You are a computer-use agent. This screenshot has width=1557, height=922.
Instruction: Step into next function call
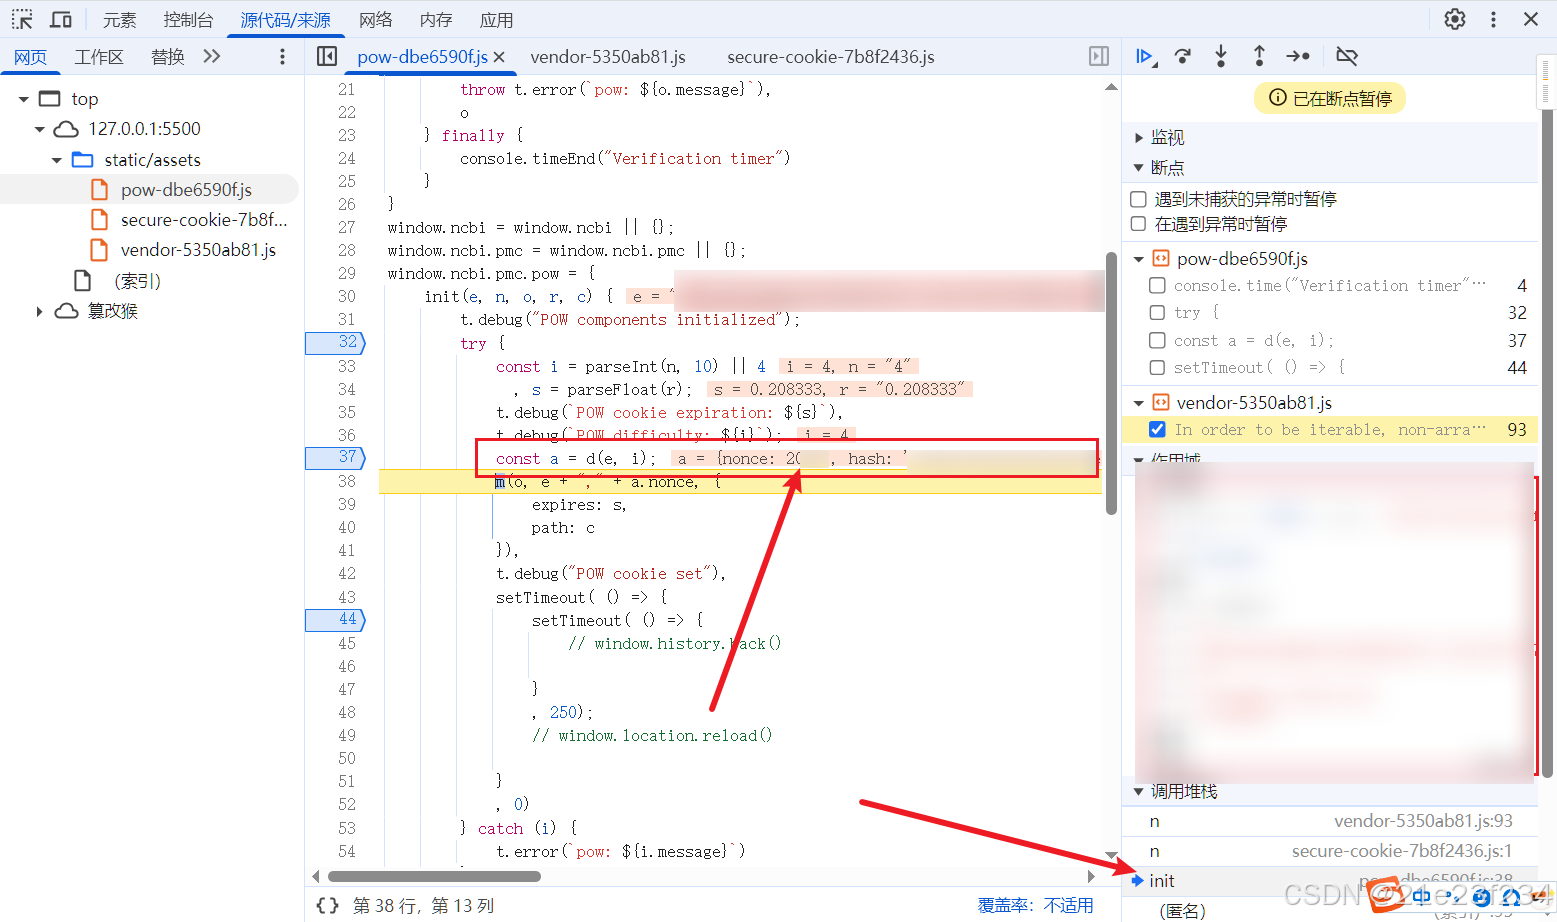[1221, 56]
